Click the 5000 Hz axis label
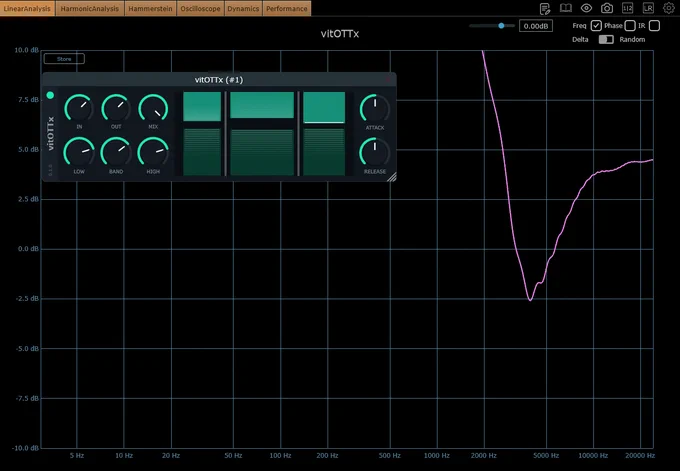 546,455
